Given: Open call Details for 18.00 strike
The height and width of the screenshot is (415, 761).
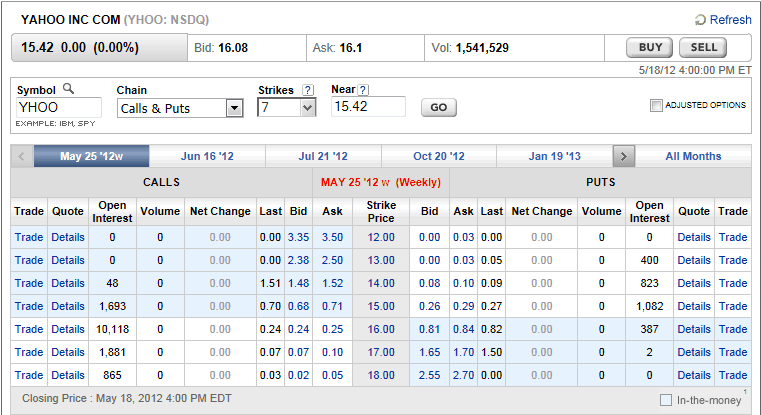Looking at the screenshot, I should coord(68,375).
